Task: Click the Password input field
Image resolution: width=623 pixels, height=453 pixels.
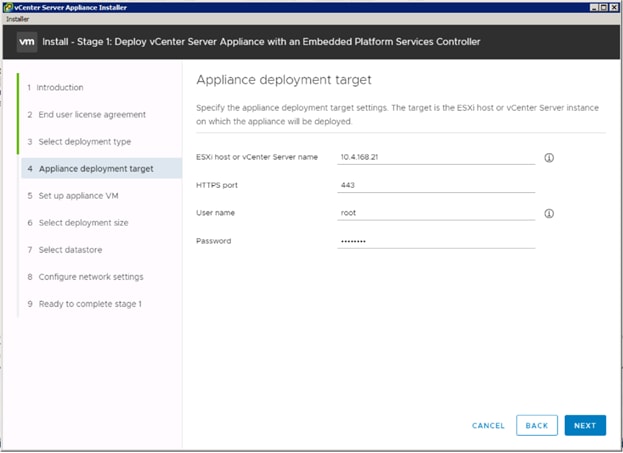Action: [x=436, y=241]
